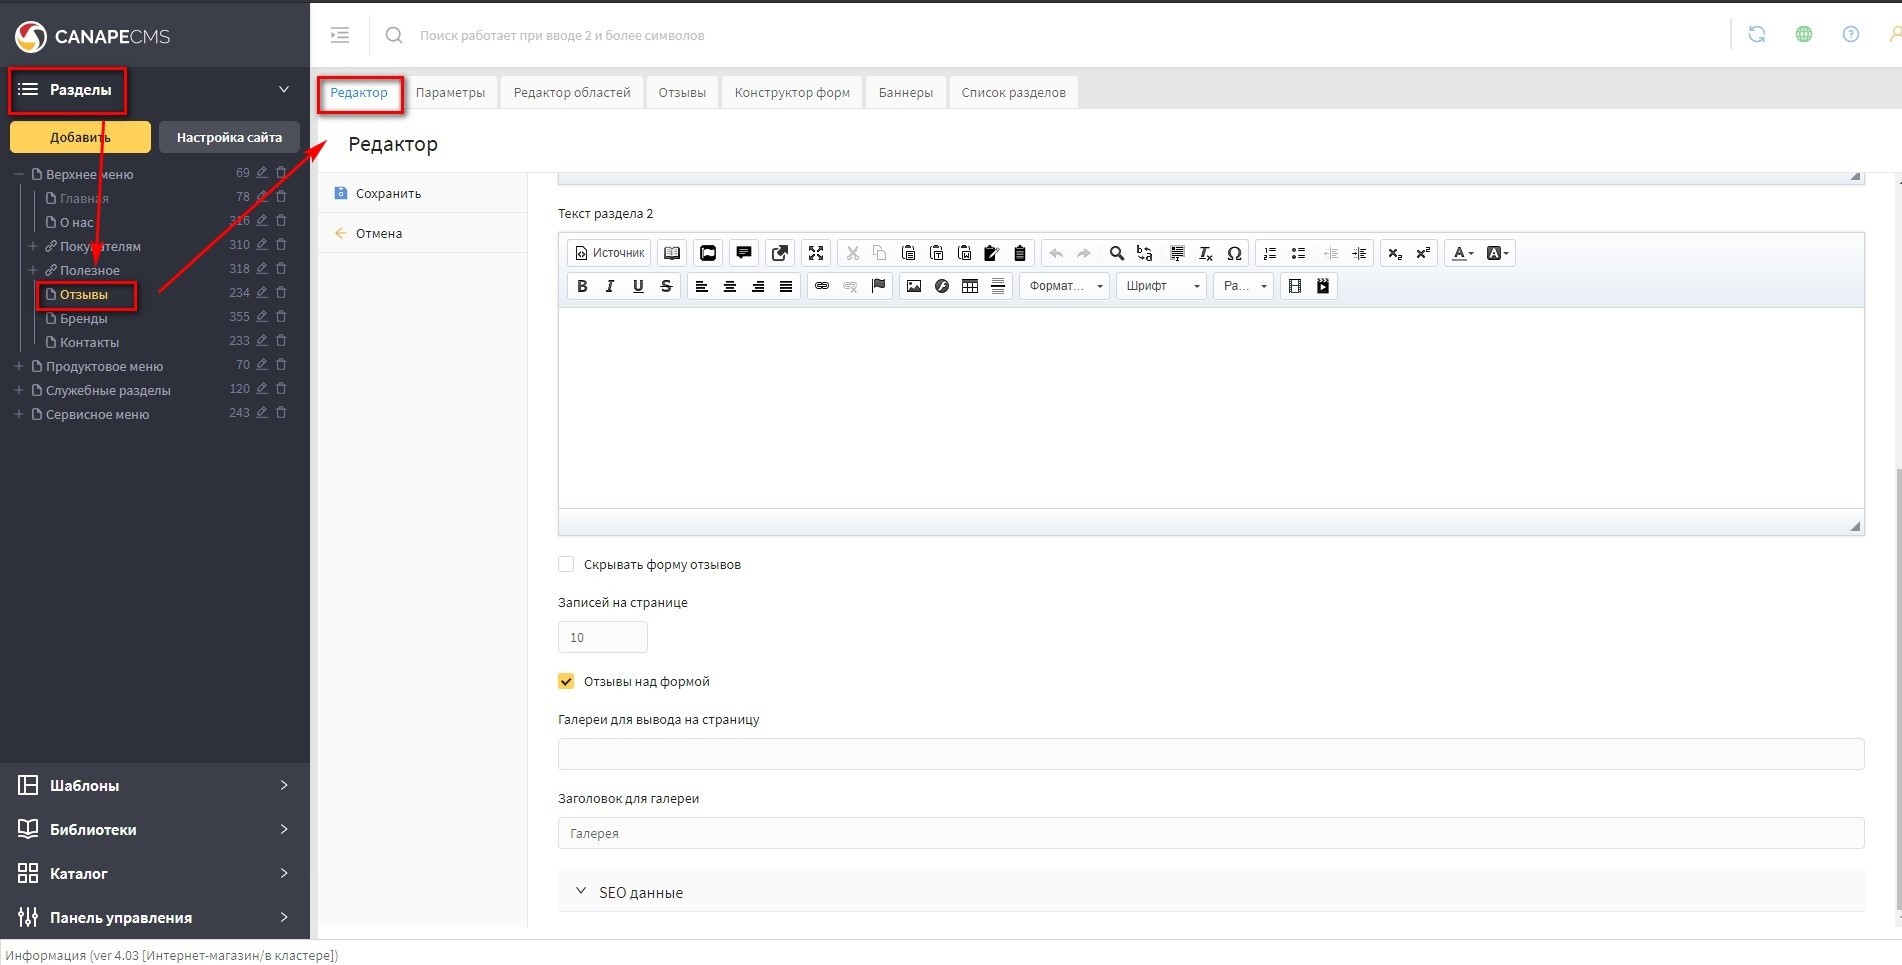Insert special character with Omega icon

1234,253
